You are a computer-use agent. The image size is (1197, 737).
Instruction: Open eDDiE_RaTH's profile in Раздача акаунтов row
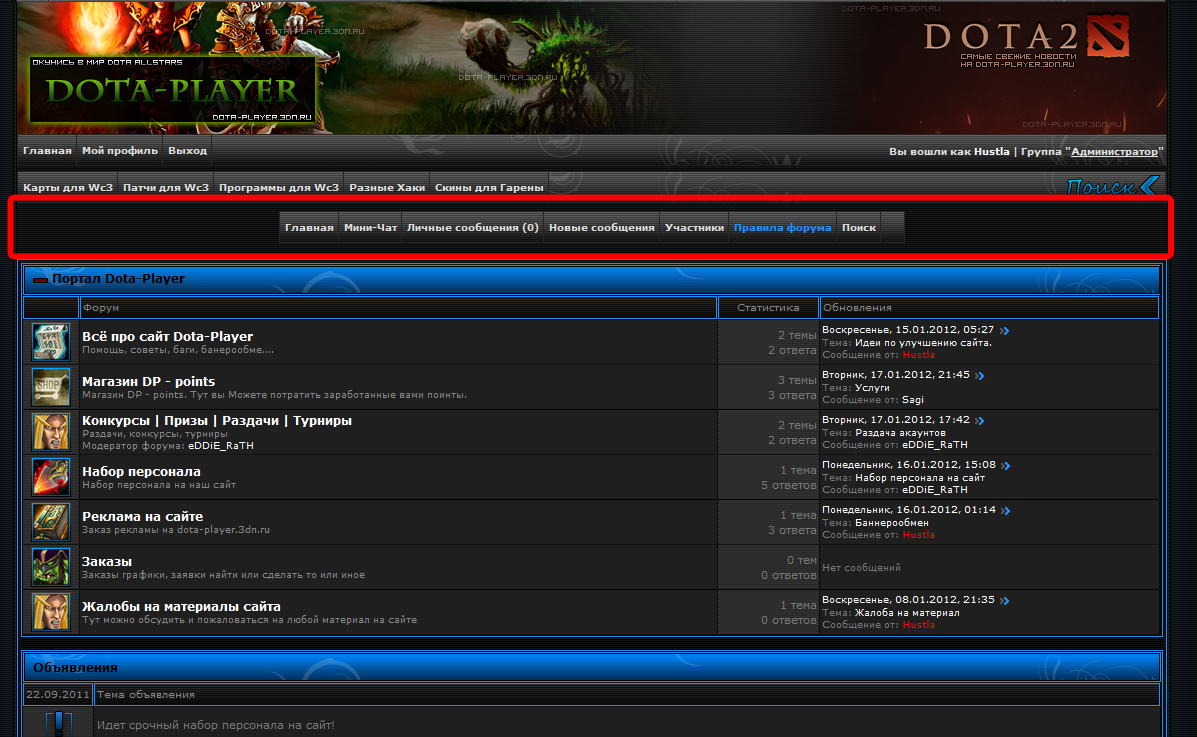click(934, 444)
